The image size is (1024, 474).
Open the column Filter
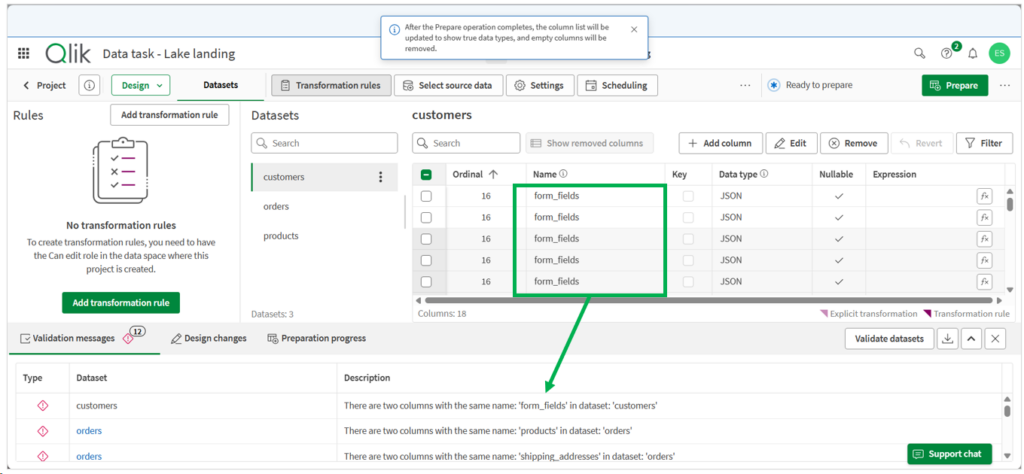pos(984,143)
